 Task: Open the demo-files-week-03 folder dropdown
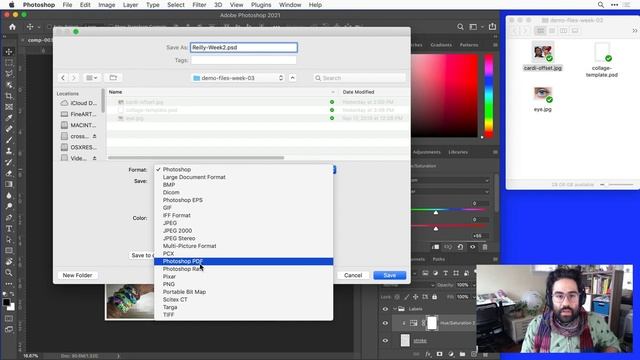pyautogui.click(x=238, y=78)
